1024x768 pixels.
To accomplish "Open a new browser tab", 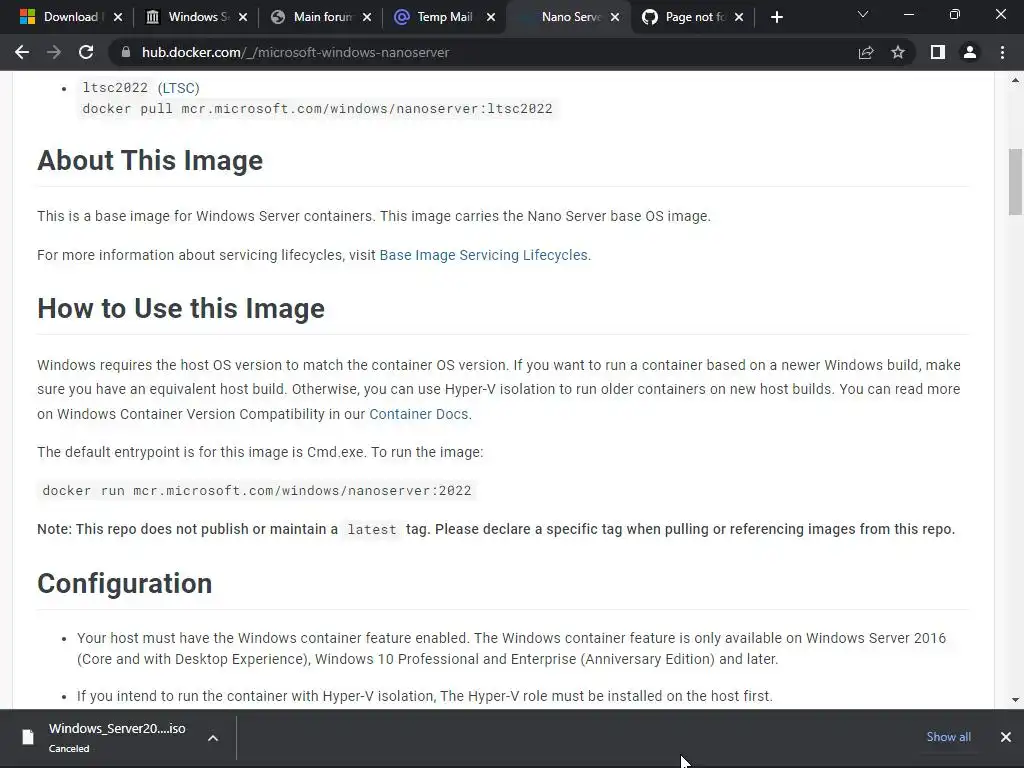I will click(x=776, y=17).
